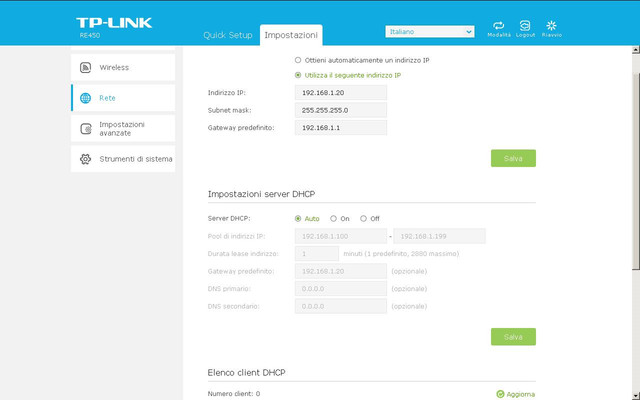Click the Durata lease indirizzo field
640x400 pixels.
(x=317, y=254)
